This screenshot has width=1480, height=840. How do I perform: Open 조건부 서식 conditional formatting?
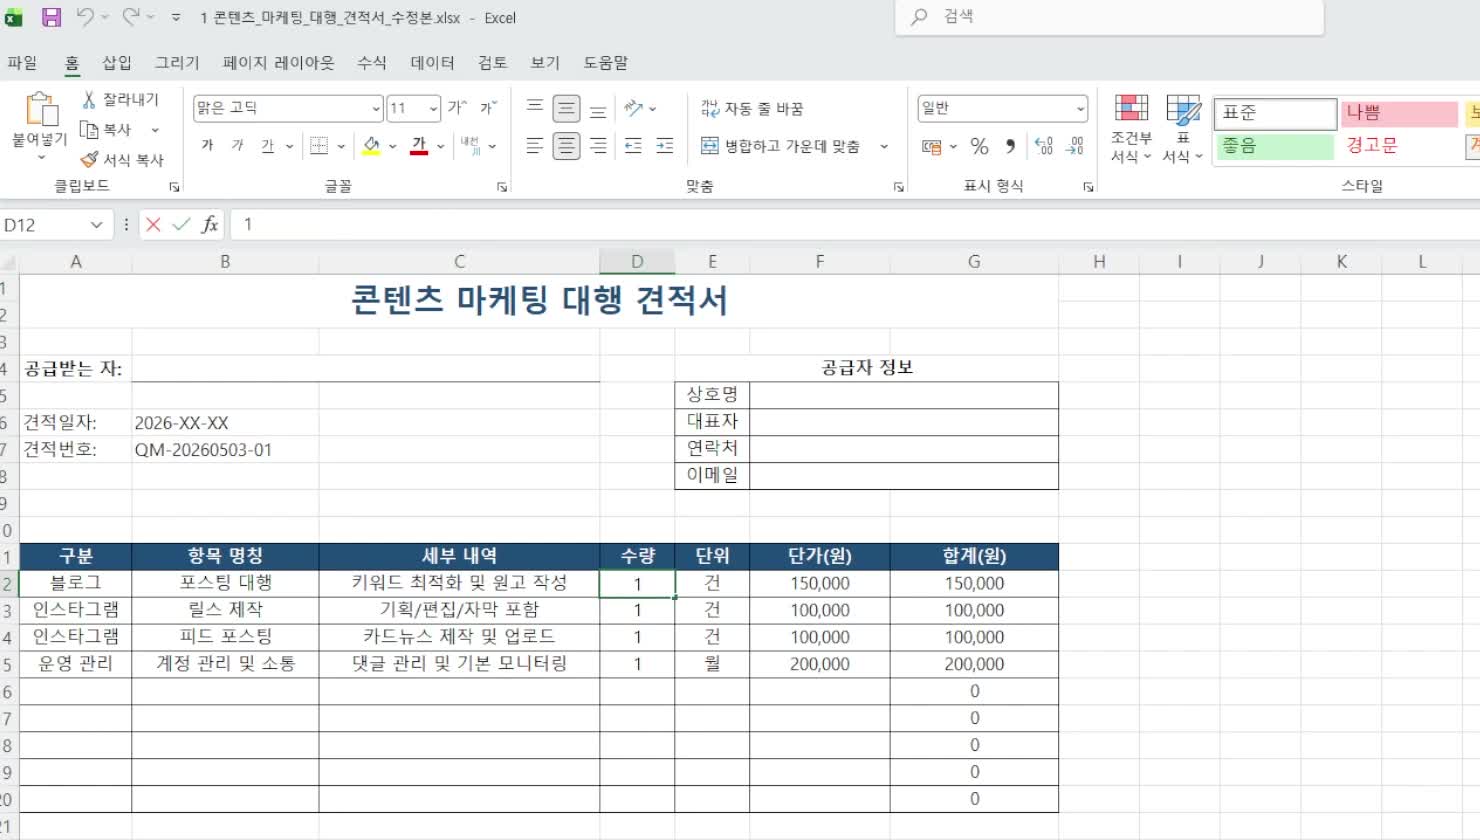(x=1131, y=129)
